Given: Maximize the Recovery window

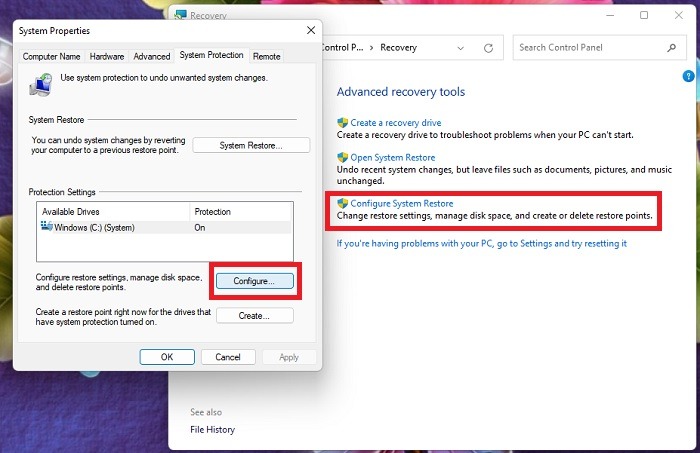Looking at the screenshot, I should (644, 15).
